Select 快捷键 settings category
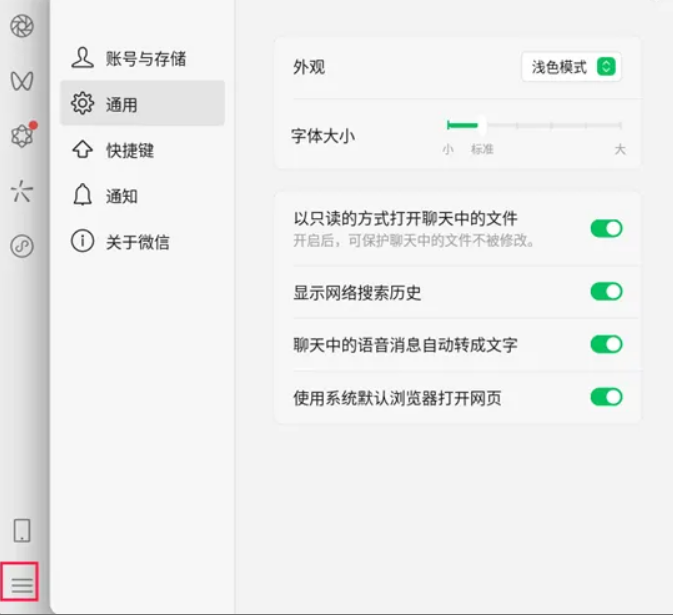Screen dimensions: 673x615 [142, 150]
